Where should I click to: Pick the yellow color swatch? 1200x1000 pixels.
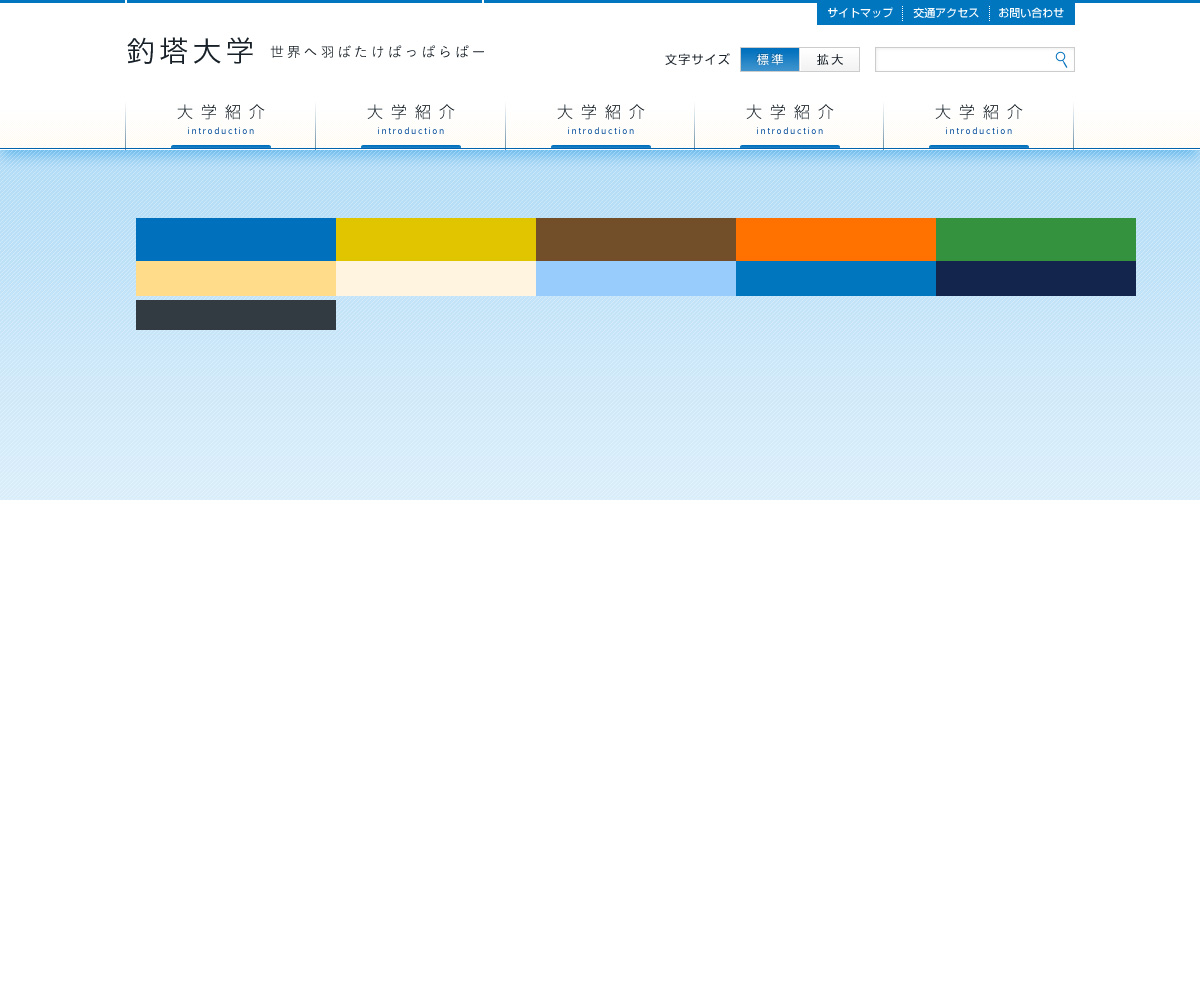(436, 239)
